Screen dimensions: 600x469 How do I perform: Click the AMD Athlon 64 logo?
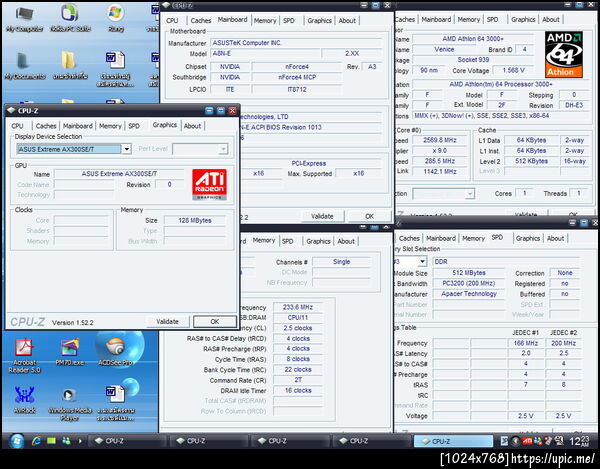(x=564, y=55)
